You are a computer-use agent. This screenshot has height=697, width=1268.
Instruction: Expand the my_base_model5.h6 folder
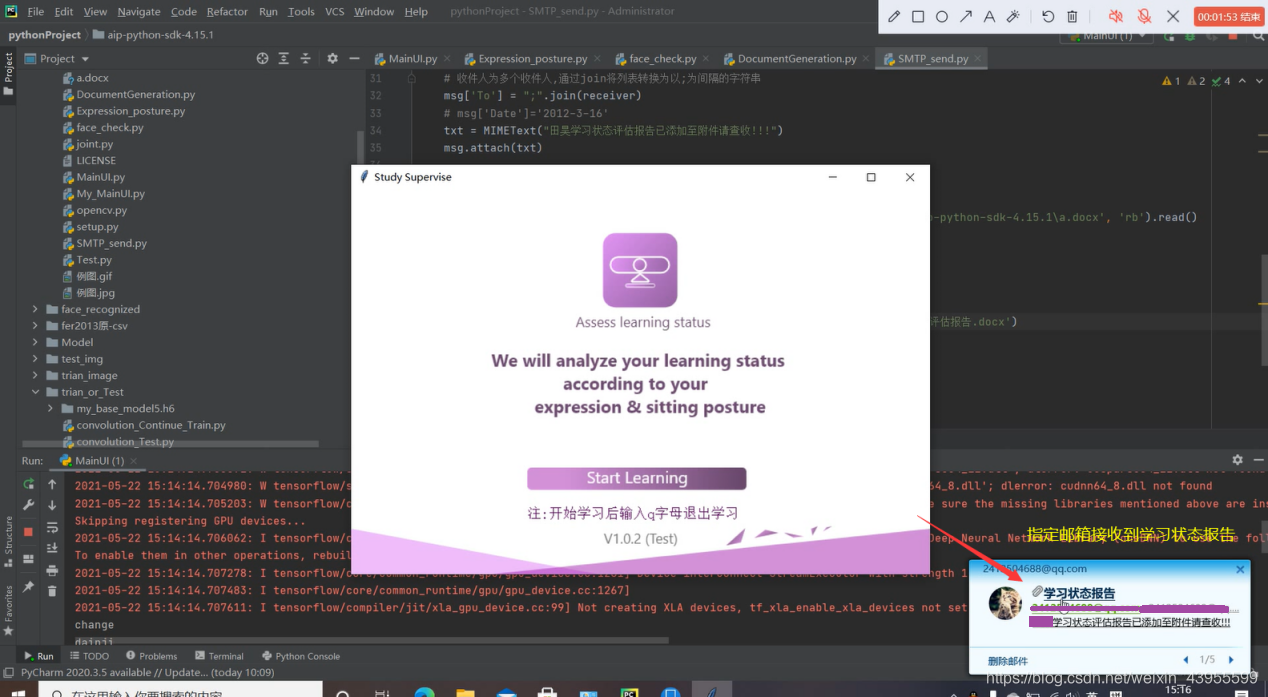(x=52, y=408)
